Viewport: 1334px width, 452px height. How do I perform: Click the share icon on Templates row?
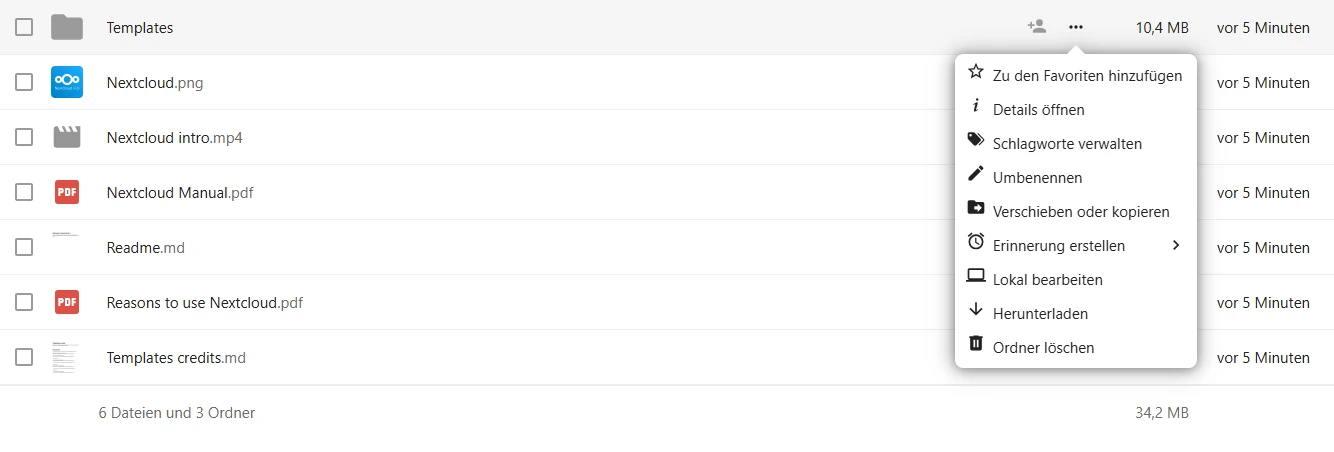1037,27
